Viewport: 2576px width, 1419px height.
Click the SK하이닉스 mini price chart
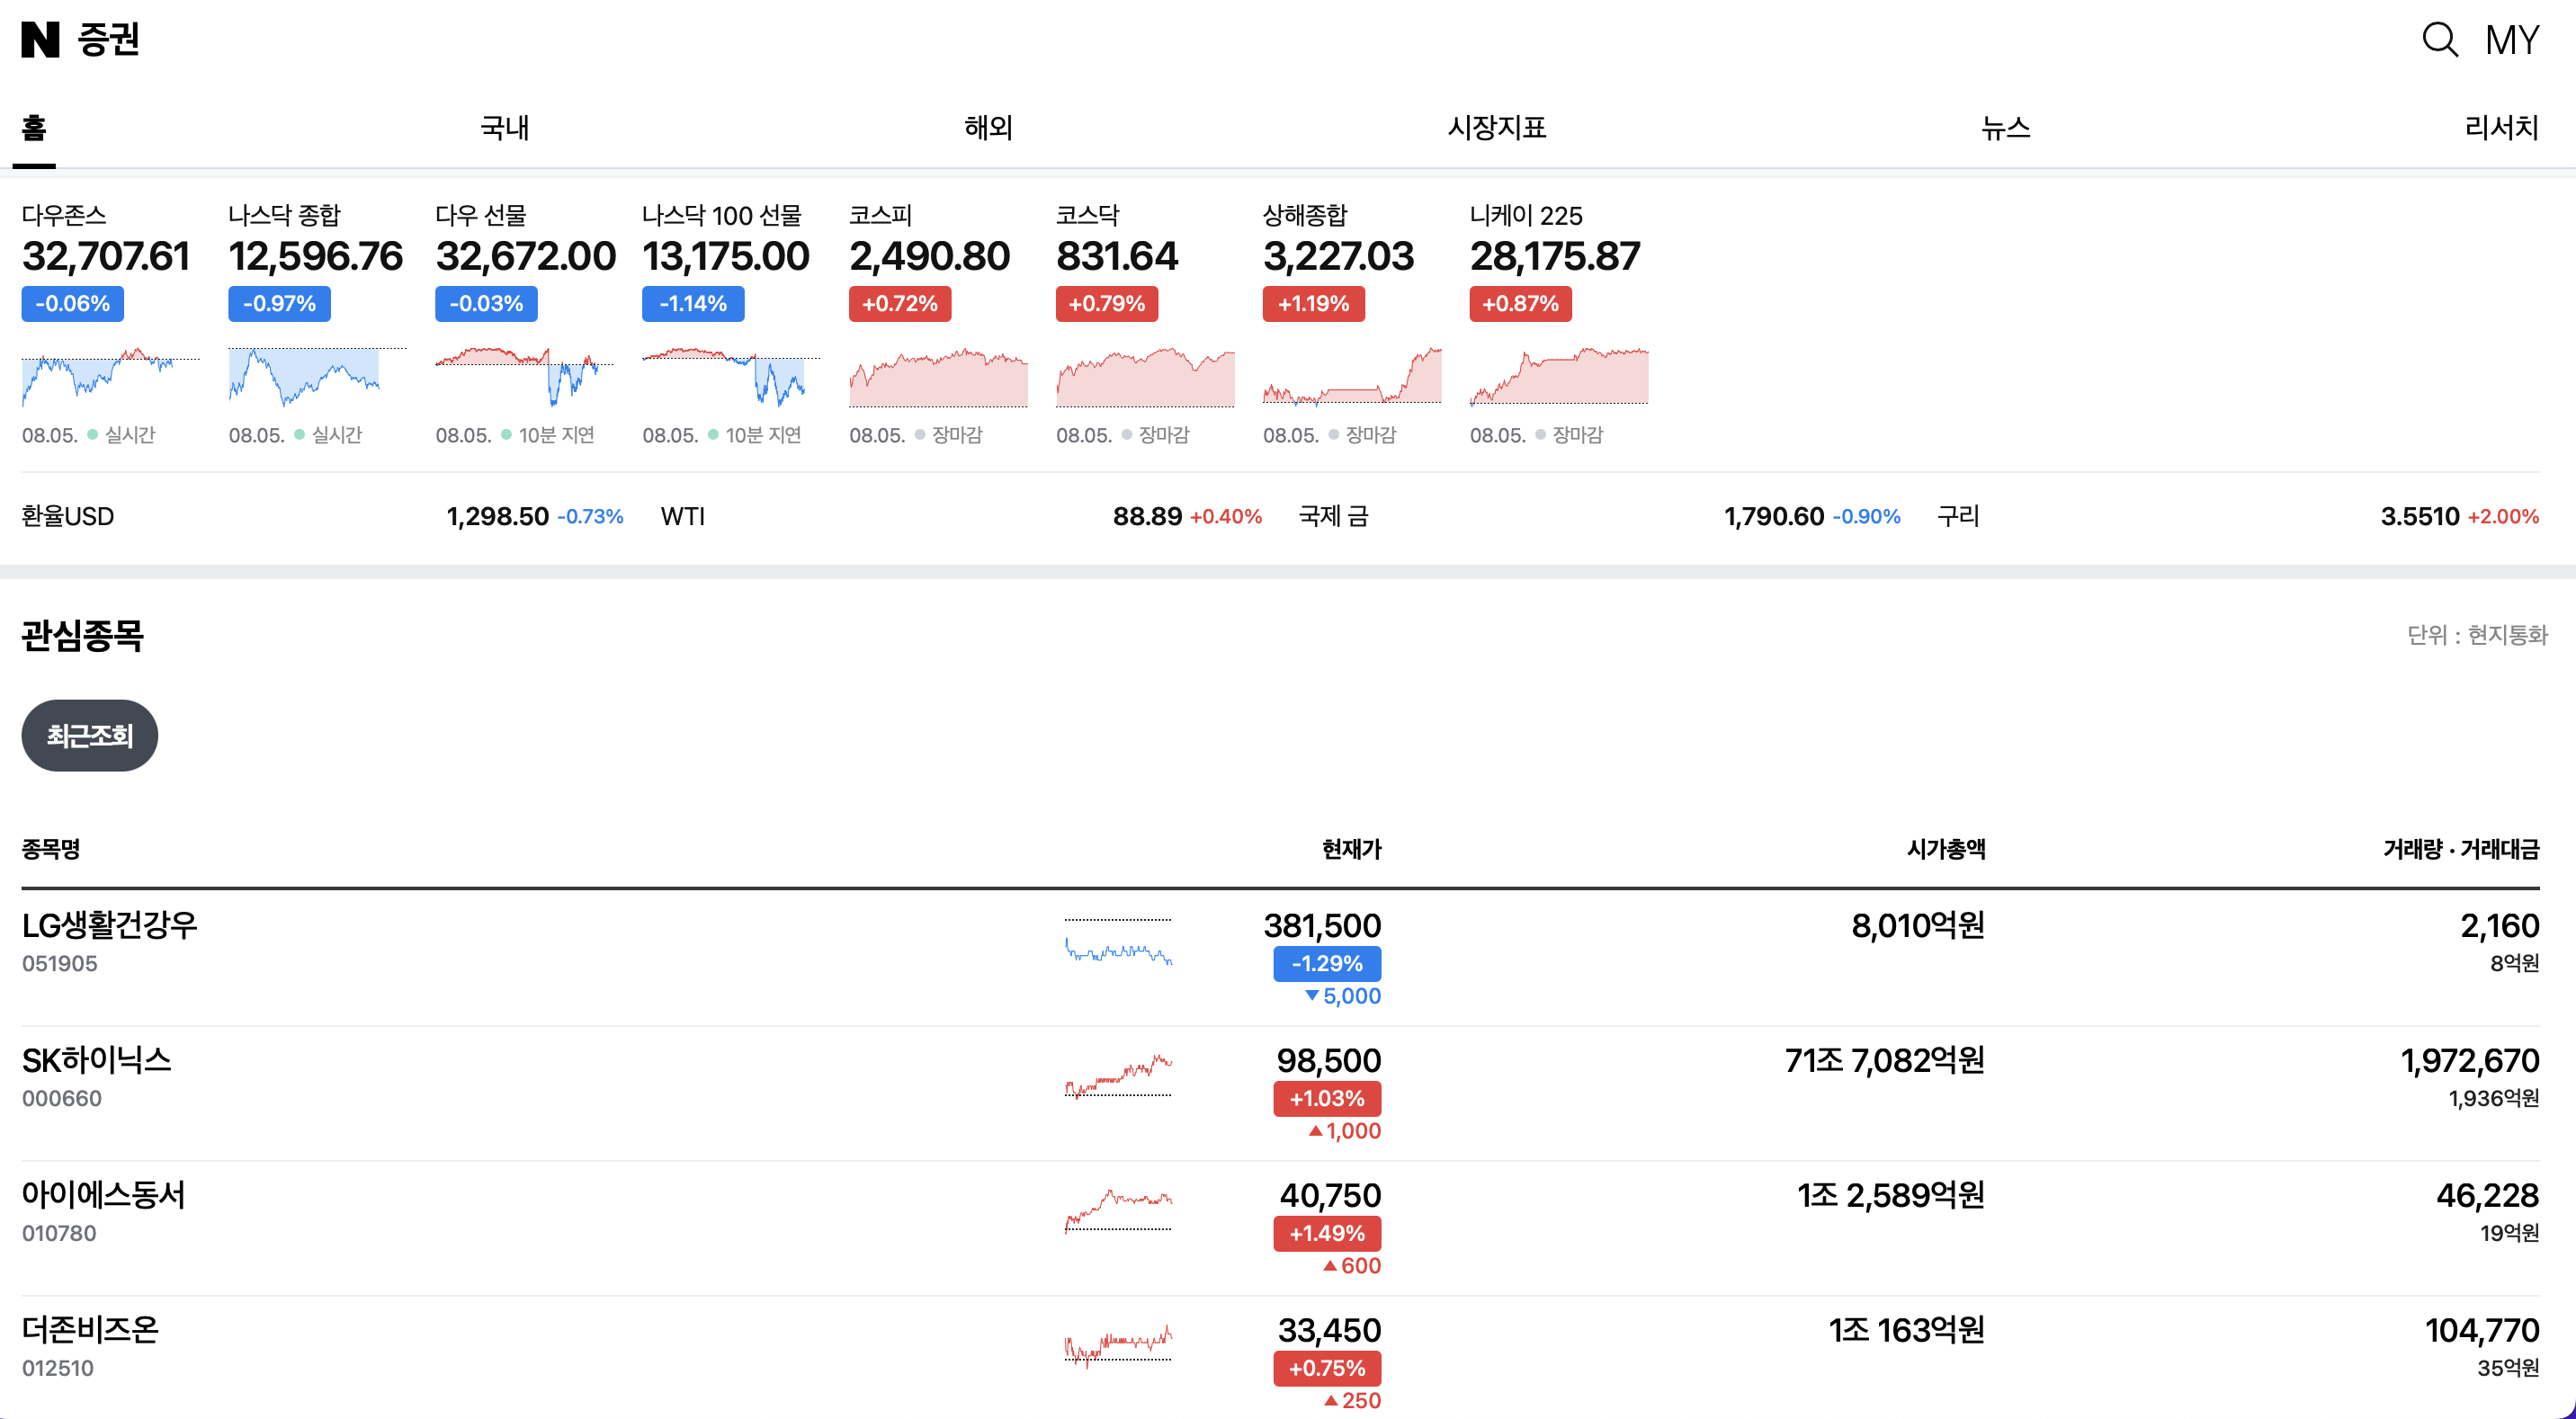coord(1118,1076)
